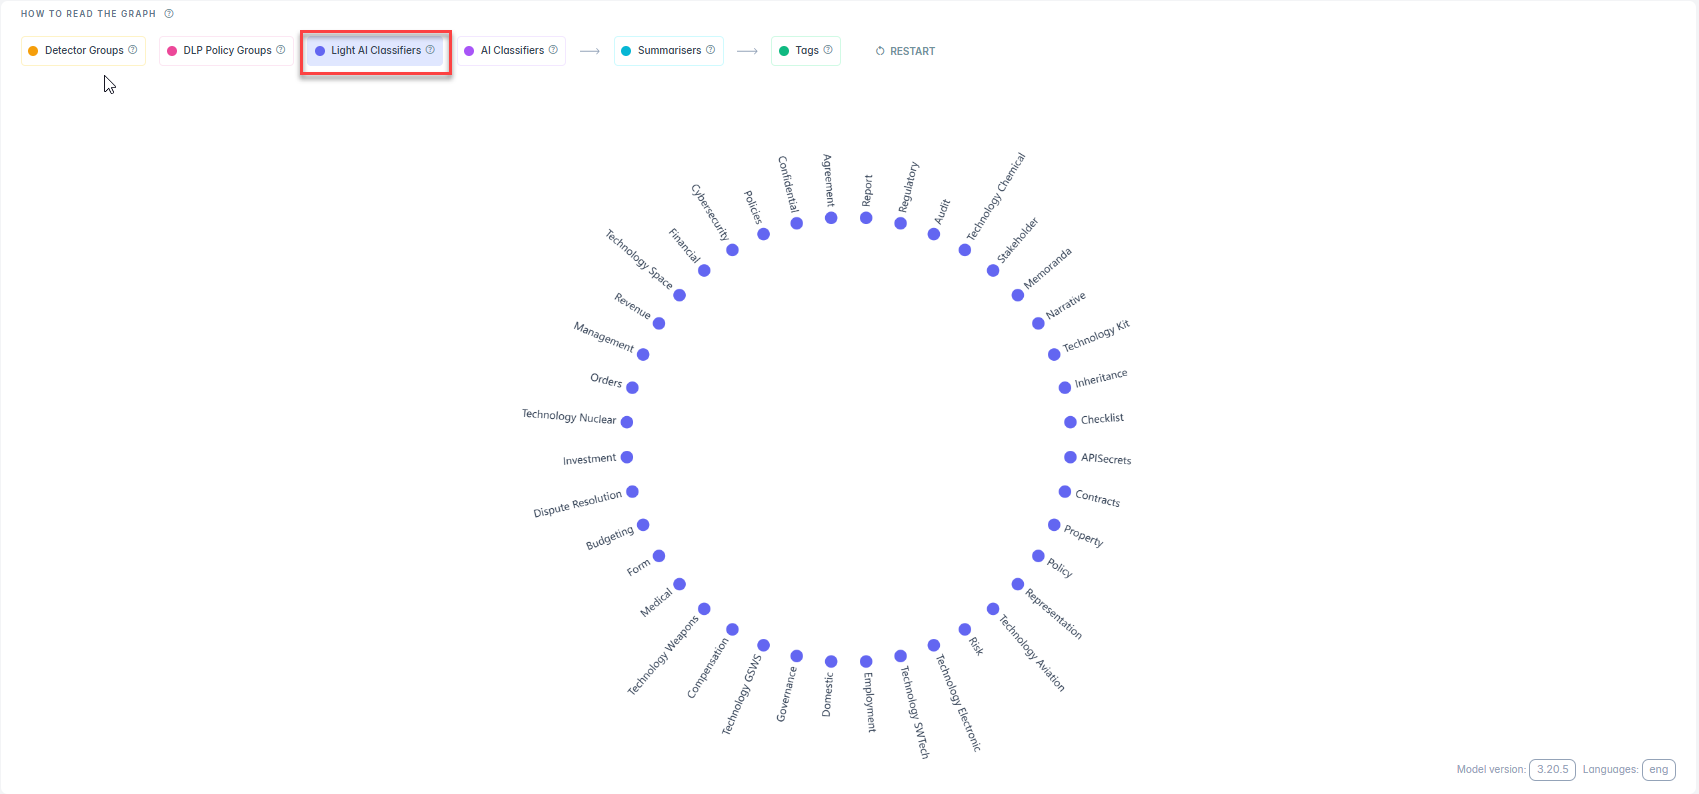Select the Technology Nuclear node
Viewport: 1699px width, 794px height.
(627, 422)
